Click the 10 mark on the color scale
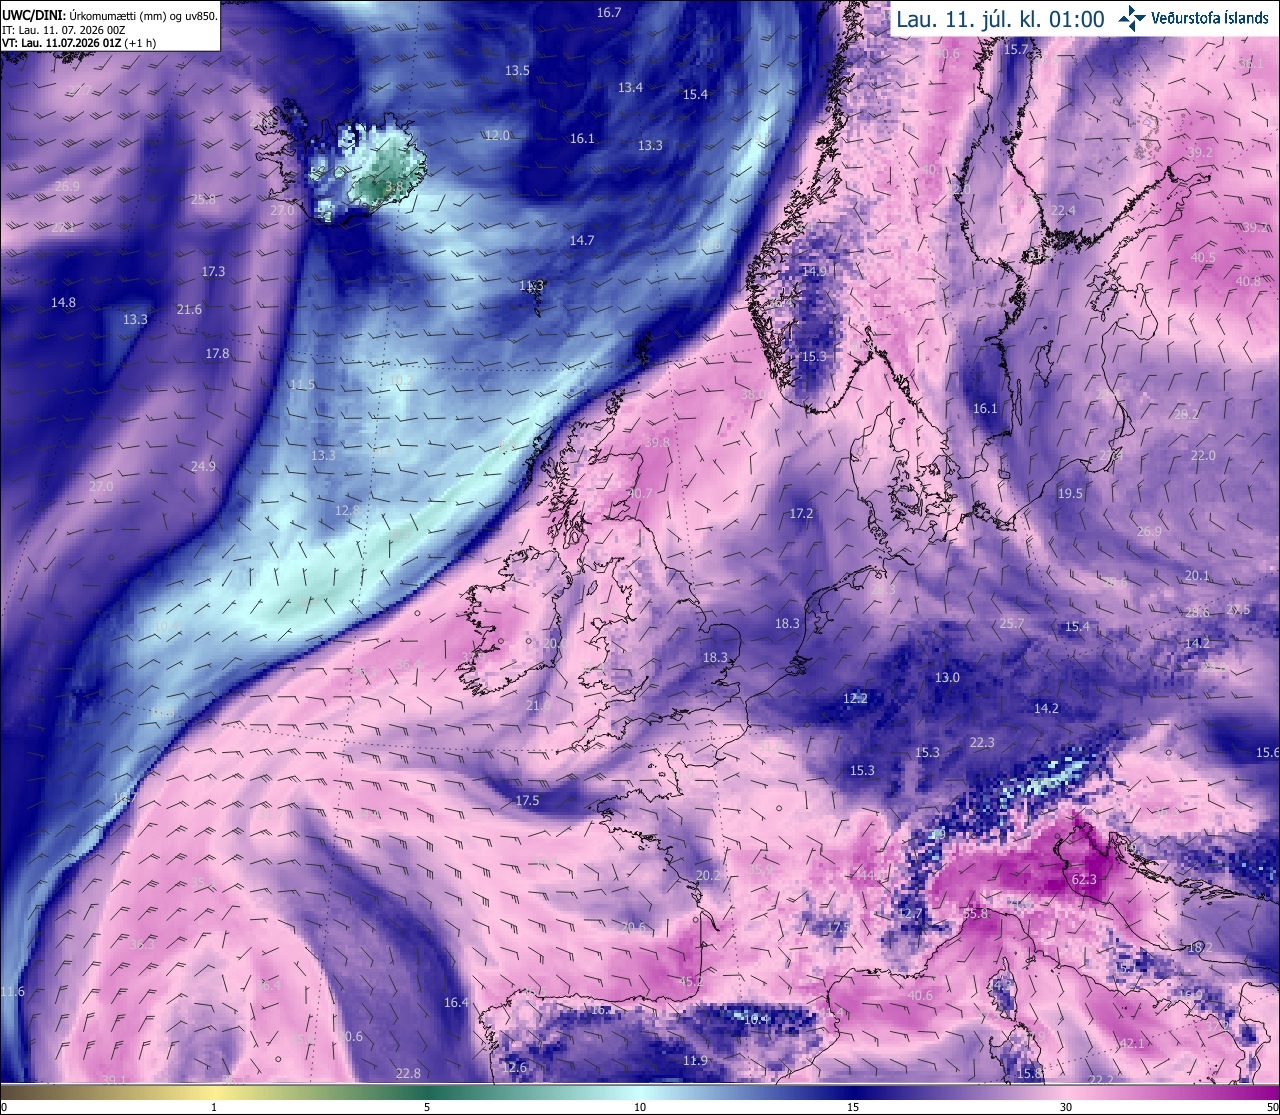 (x=640, y=1106)
